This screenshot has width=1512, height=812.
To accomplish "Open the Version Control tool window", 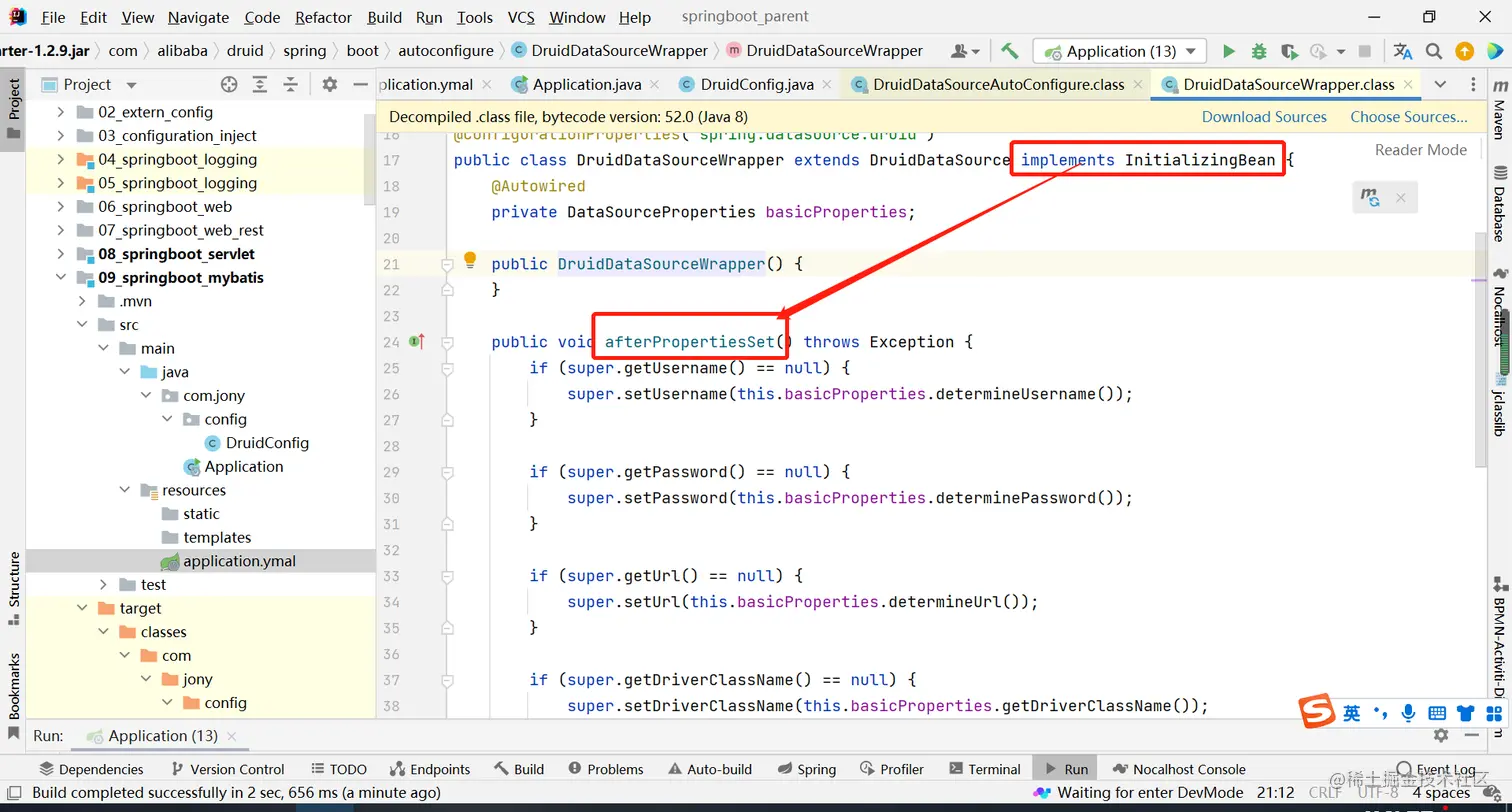I will (x=227, y=769).
